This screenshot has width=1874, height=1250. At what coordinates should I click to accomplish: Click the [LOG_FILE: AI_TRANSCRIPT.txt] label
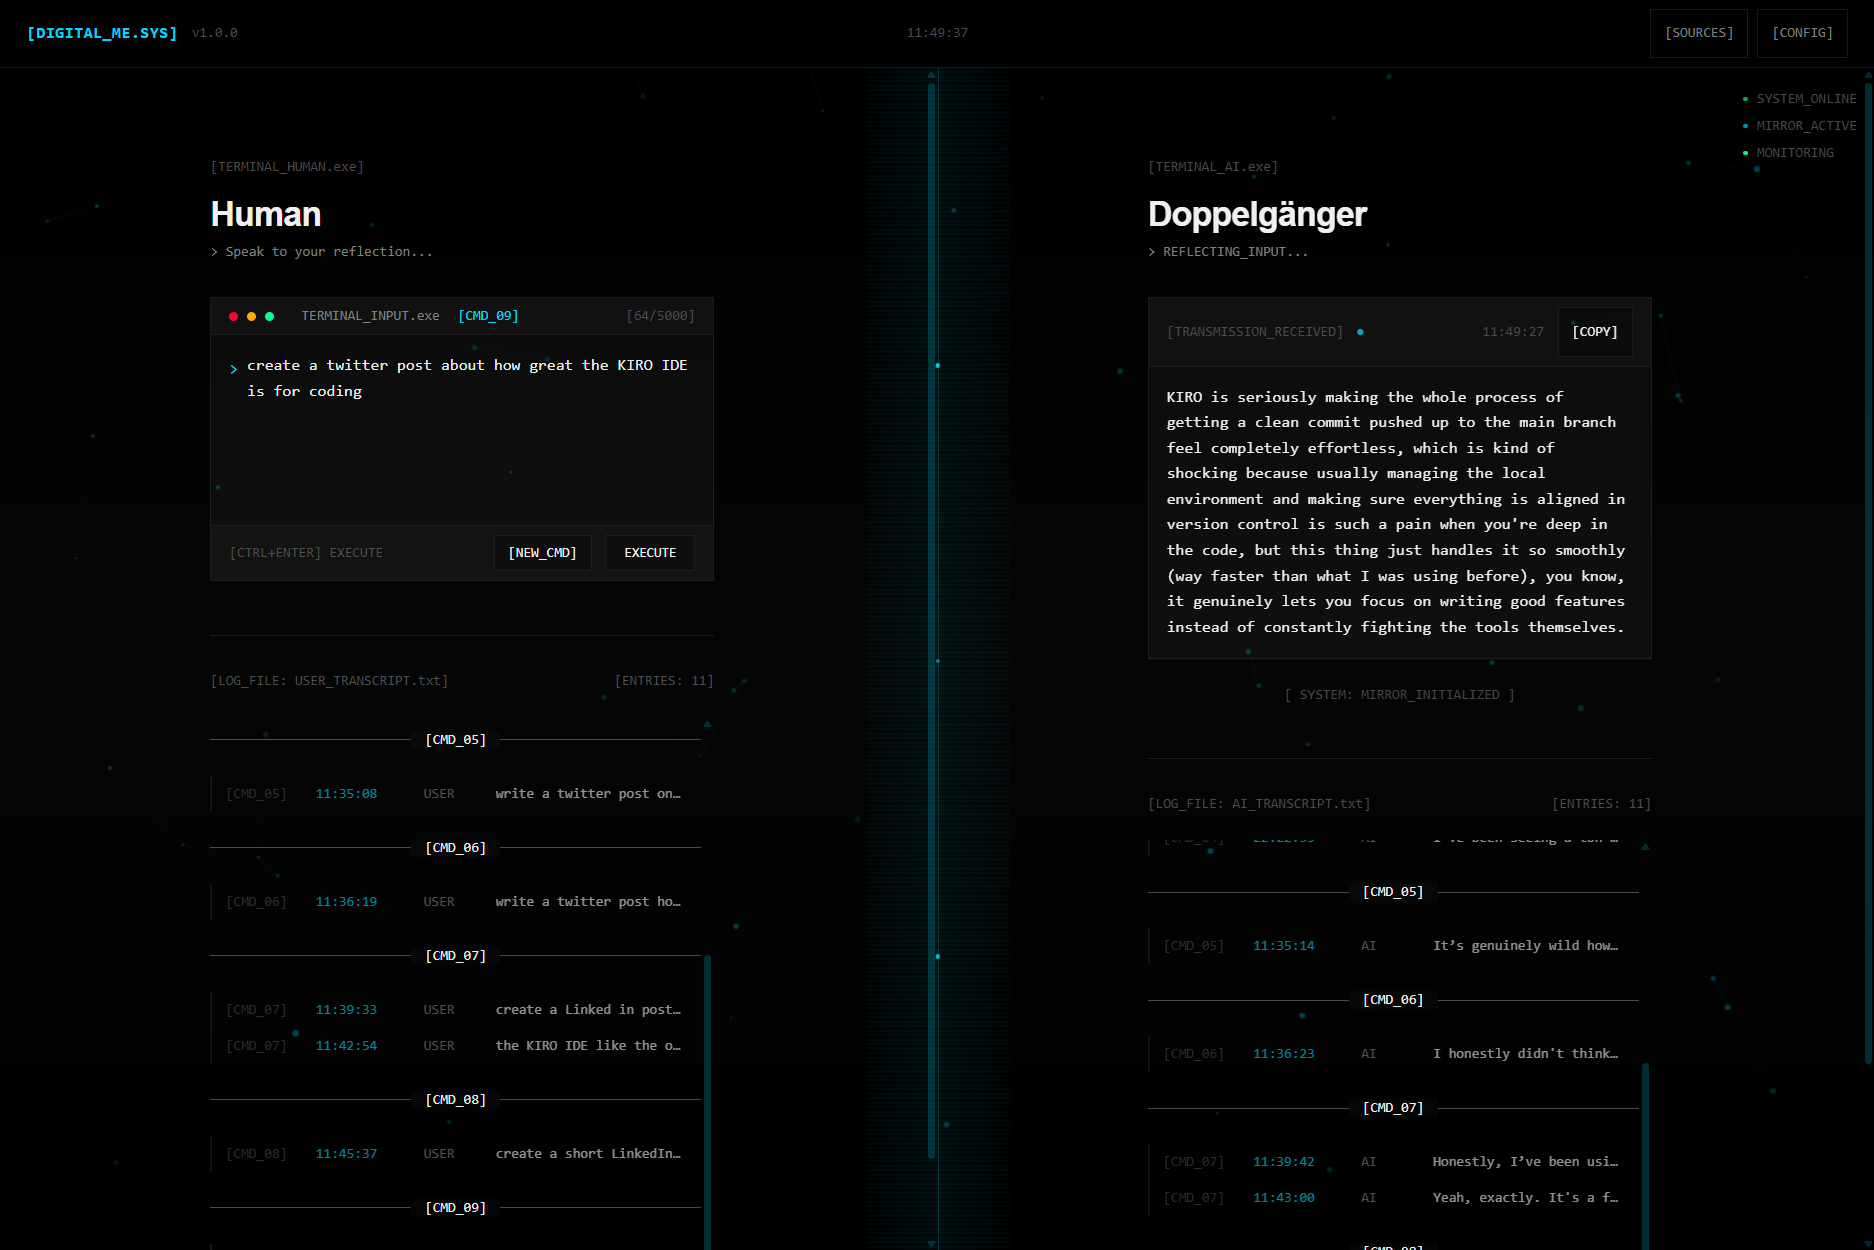[x=1259, y=804]
